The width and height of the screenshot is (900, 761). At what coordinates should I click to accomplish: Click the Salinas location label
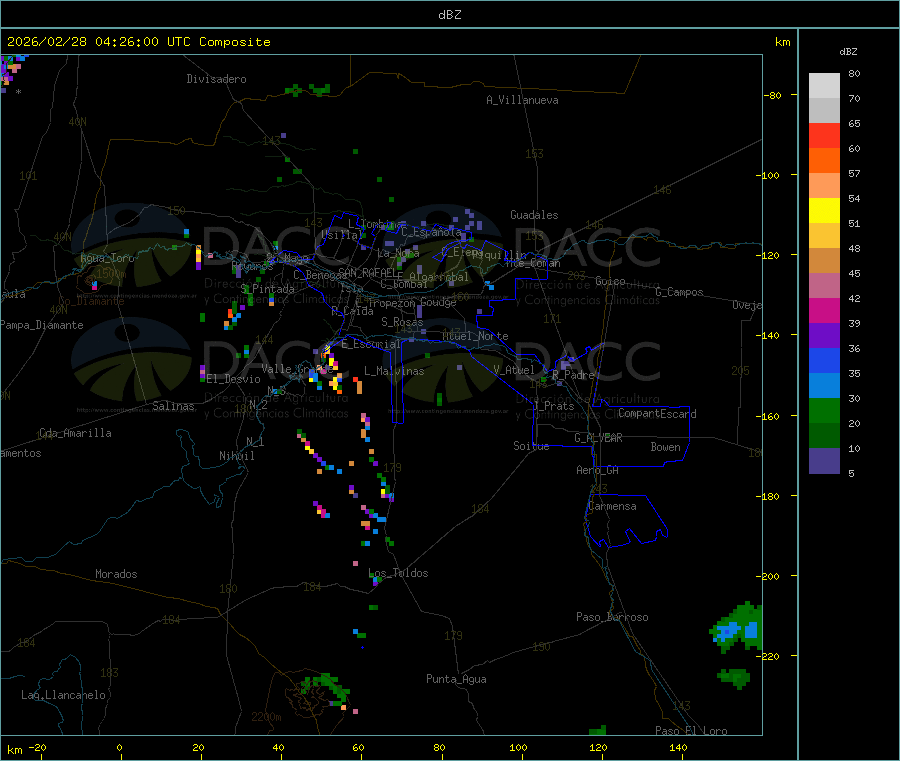point(173,406)
